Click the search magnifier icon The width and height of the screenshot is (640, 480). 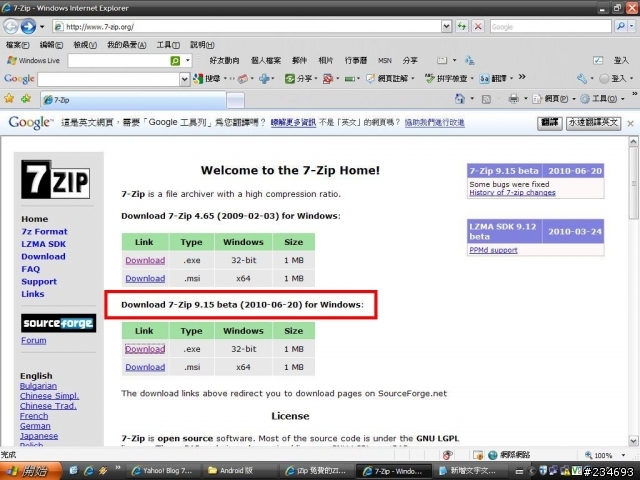click(x=621, y=27)
